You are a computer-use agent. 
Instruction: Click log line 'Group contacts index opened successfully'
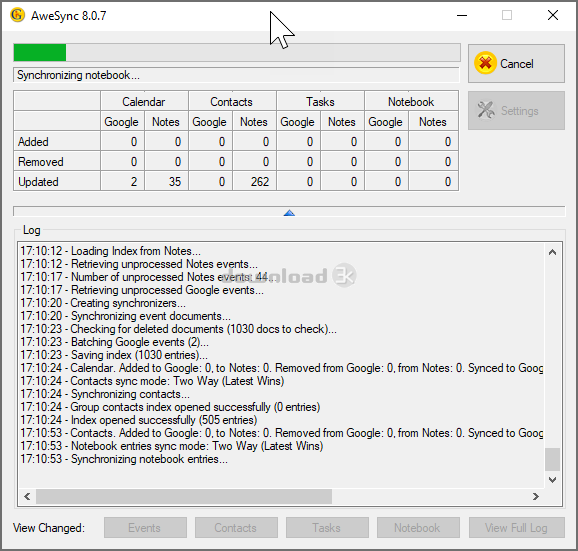pyautogui.click(x=170, y=407)
